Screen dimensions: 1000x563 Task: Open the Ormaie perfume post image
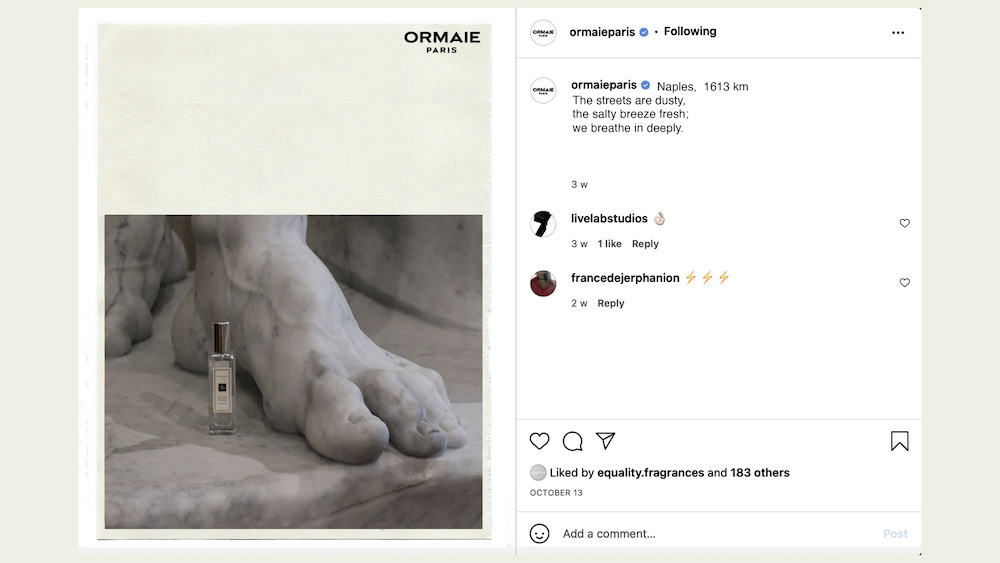point(294,281)
